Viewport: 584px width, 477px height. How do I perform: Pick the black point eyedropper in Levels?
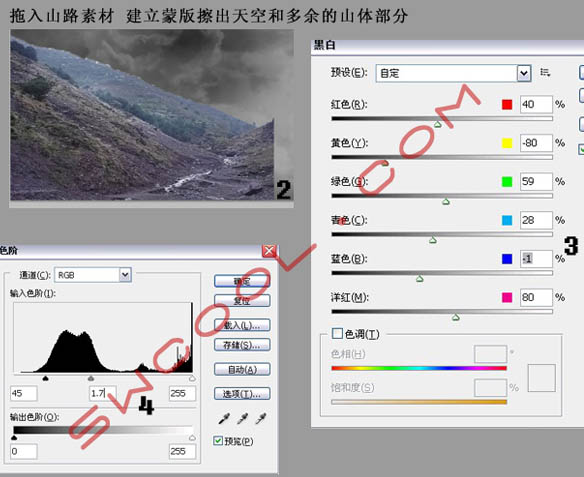click(x=224, y=419)
